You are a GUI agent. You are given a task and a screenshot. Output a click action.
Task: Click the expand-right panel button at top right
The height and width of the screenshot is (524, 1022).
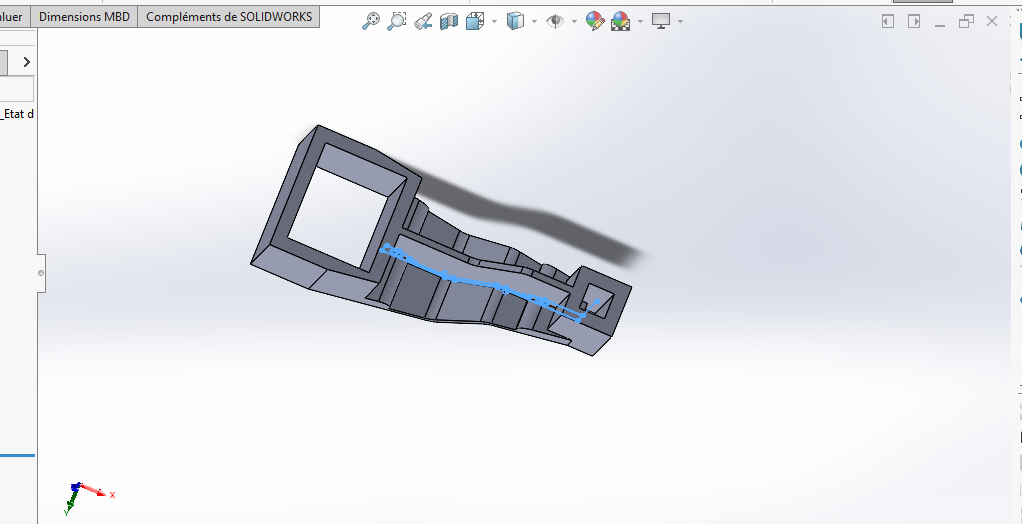914,21
